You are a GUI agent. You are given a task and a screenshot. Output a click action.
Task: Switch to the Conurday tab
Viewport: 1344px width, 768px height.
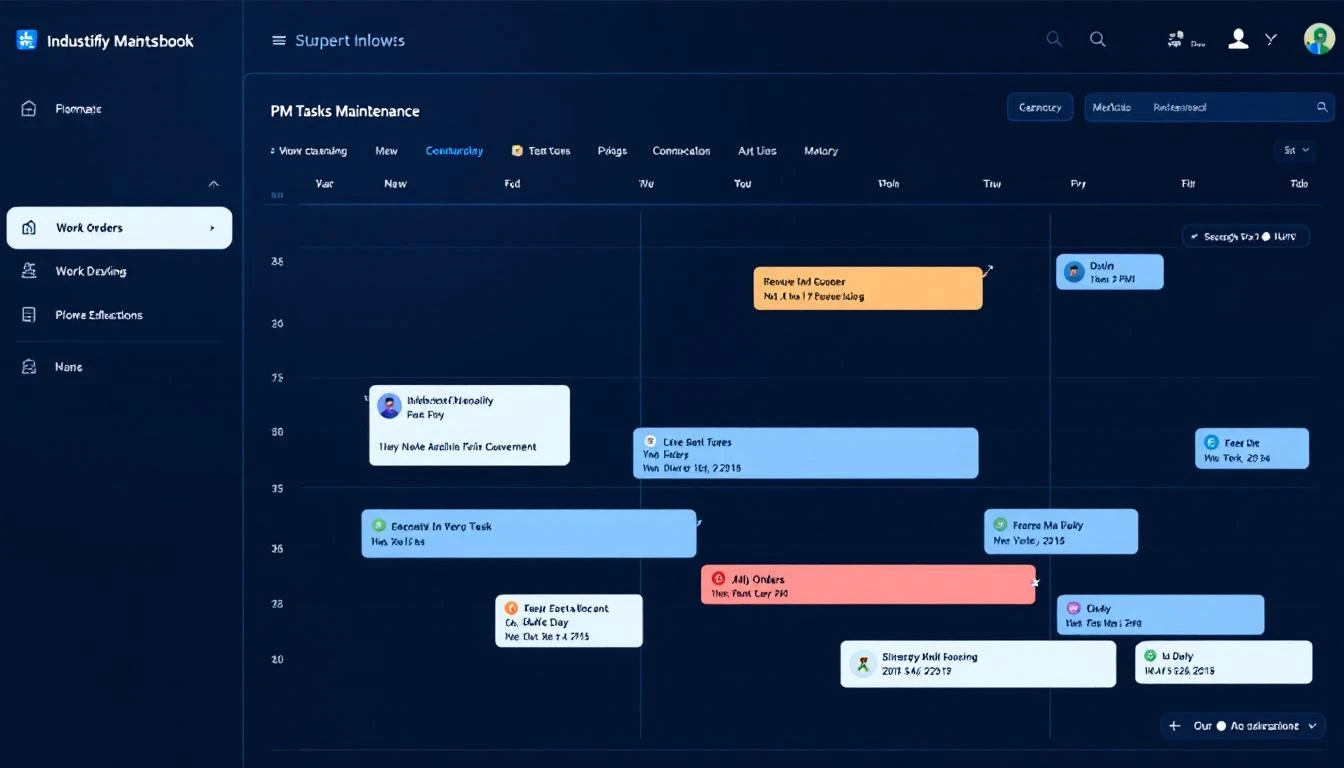point(454,151)
